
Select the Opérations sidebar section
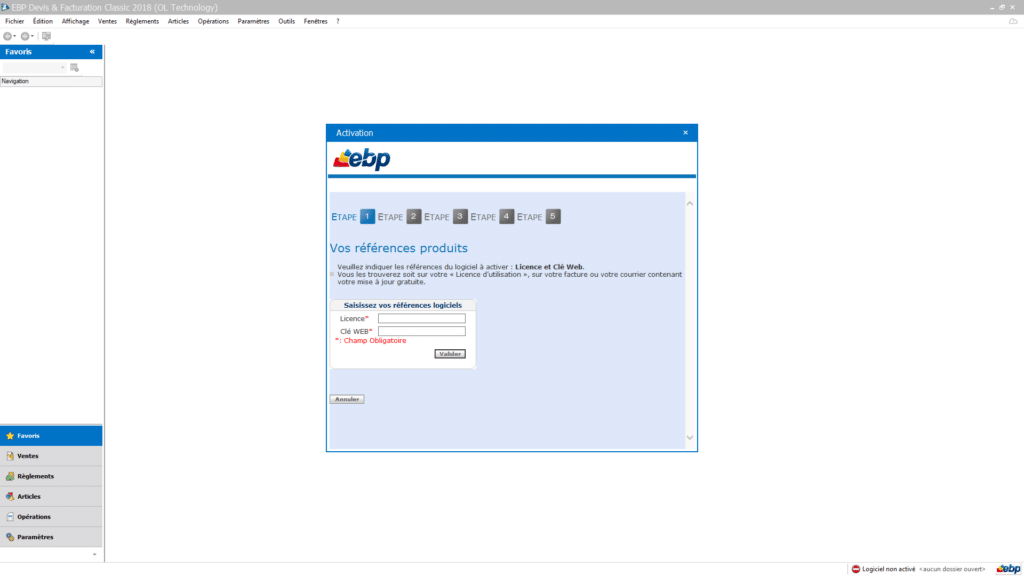[51, 517]
